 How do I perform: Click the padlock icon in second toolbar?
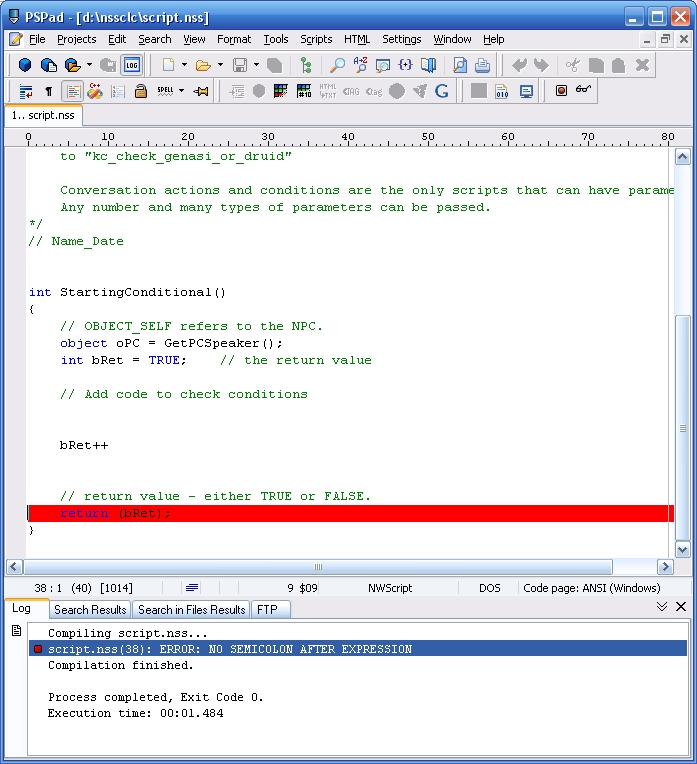point(141,91)
